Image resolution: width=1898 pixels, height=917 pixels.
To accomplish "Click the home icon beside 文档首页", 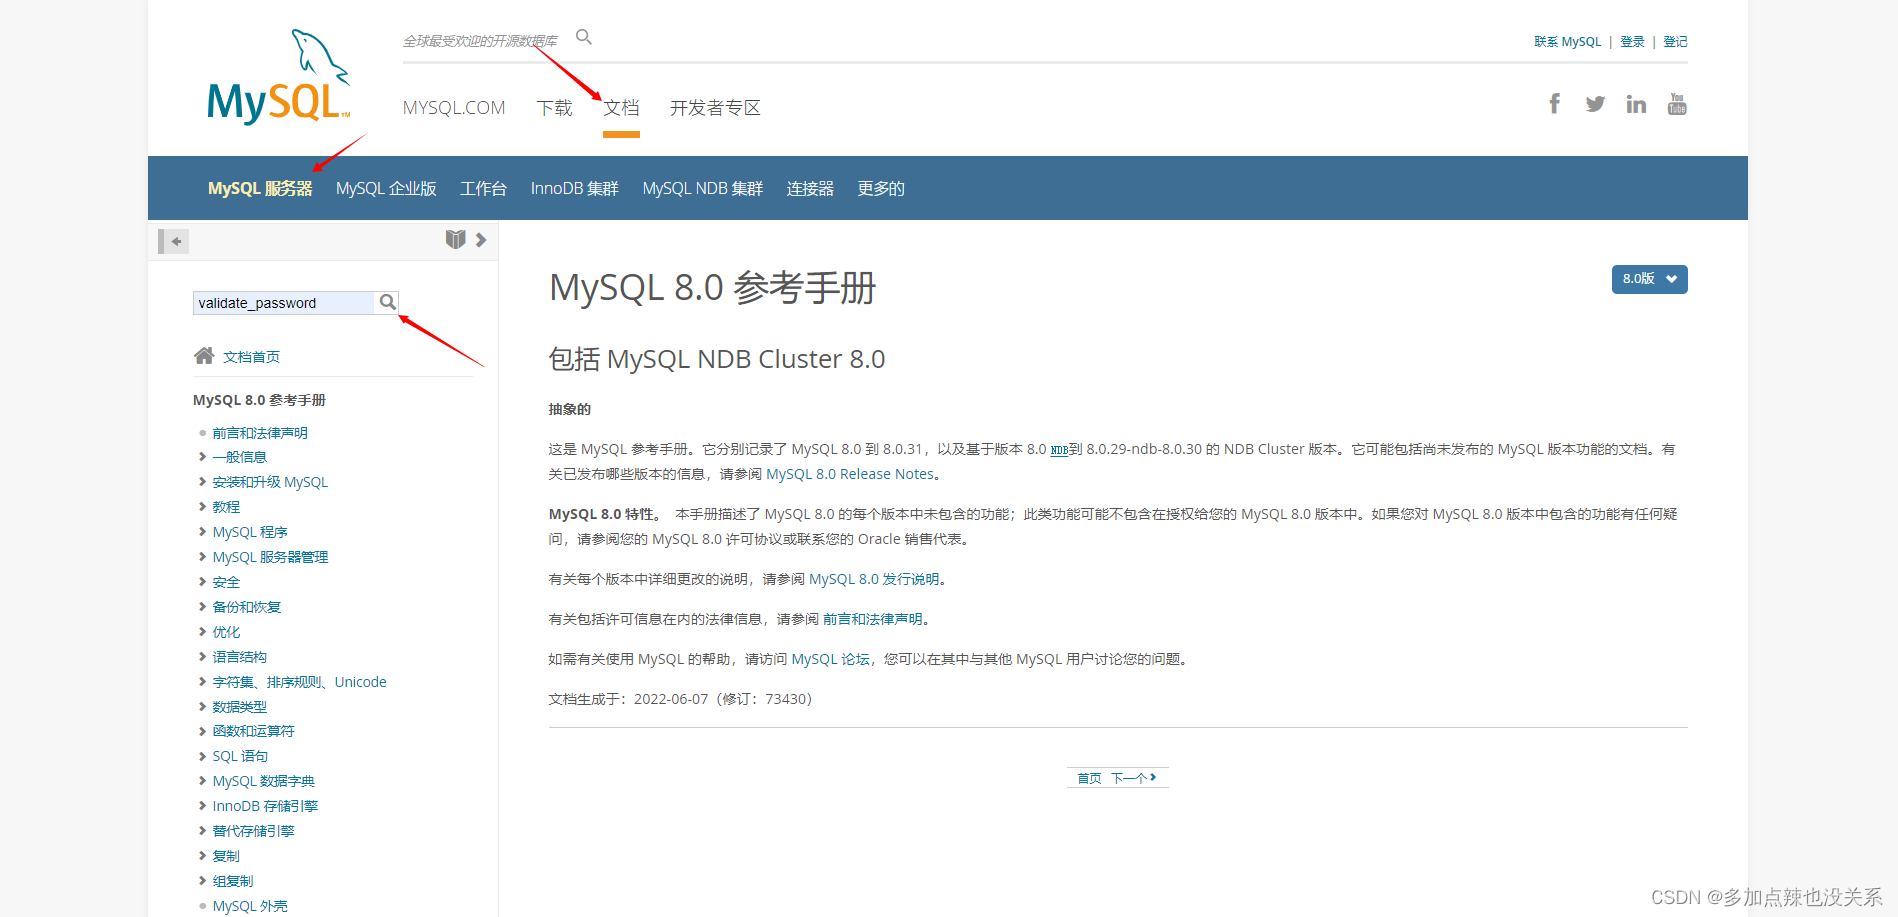I will [x=204, y=356].
